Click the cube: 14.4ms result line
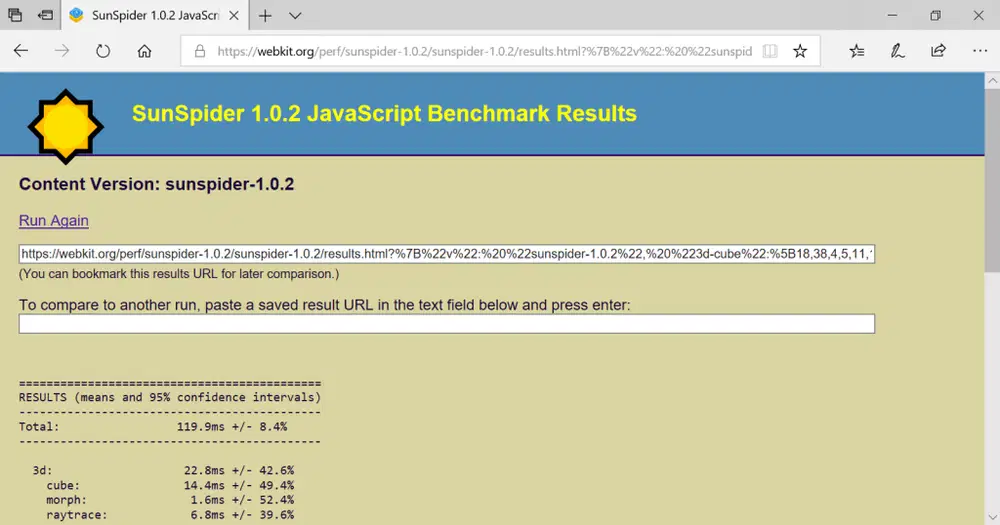This screenshot has width=1000, height=525. (170, 485)
